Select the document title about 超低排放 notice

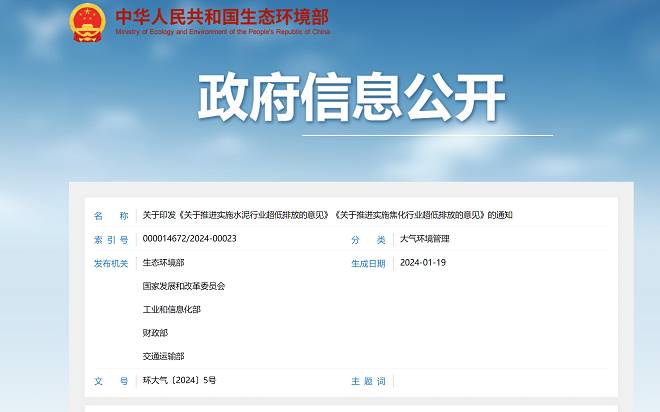327,215
